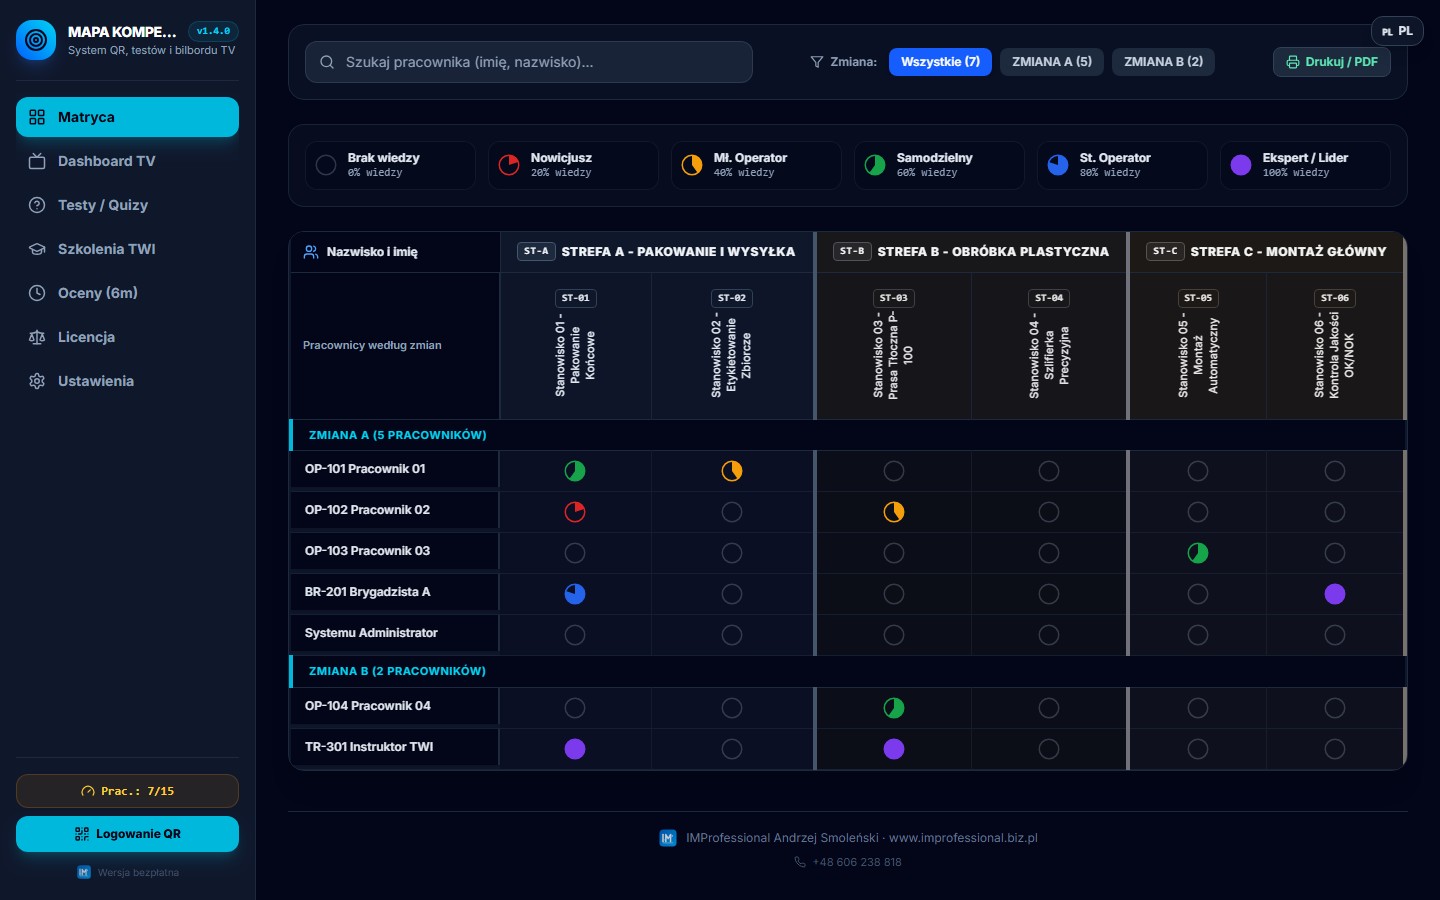1440x900 pixels.
Task: Toggle OP-102 Pracownik 02 red skill at ST-01
Action: point(575,512)
